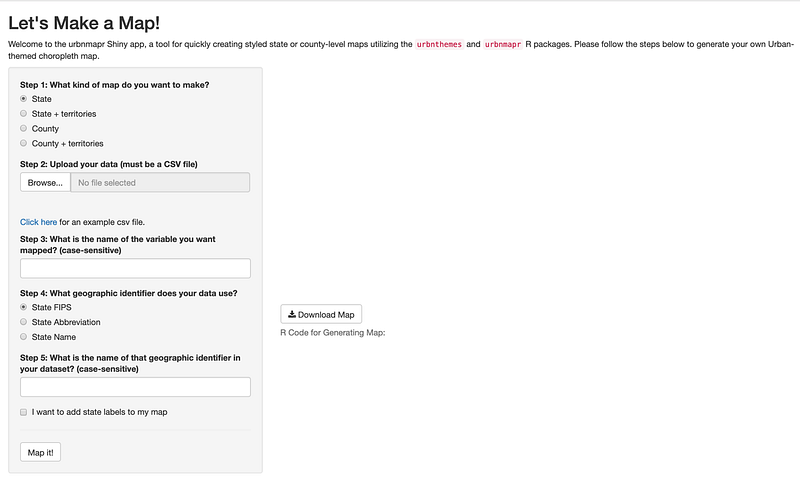Click the urbnmapr code text
Image resolution: width=800 pixels, height=484 pixels.
coord(503,44)
